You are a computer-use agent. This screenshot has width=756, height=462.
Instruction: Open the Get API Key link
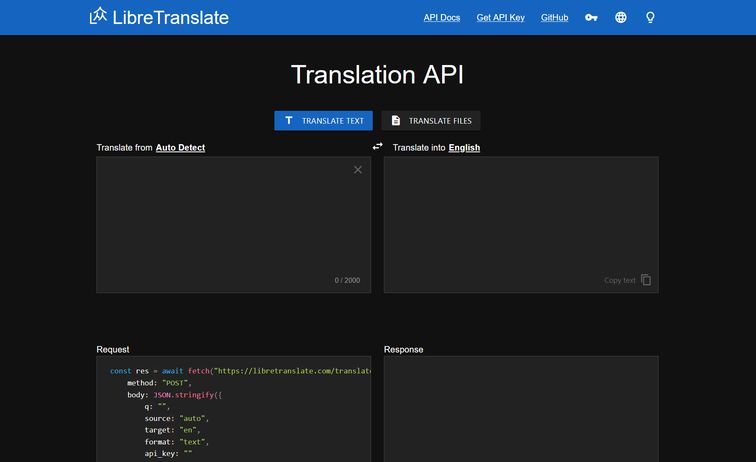500,17
